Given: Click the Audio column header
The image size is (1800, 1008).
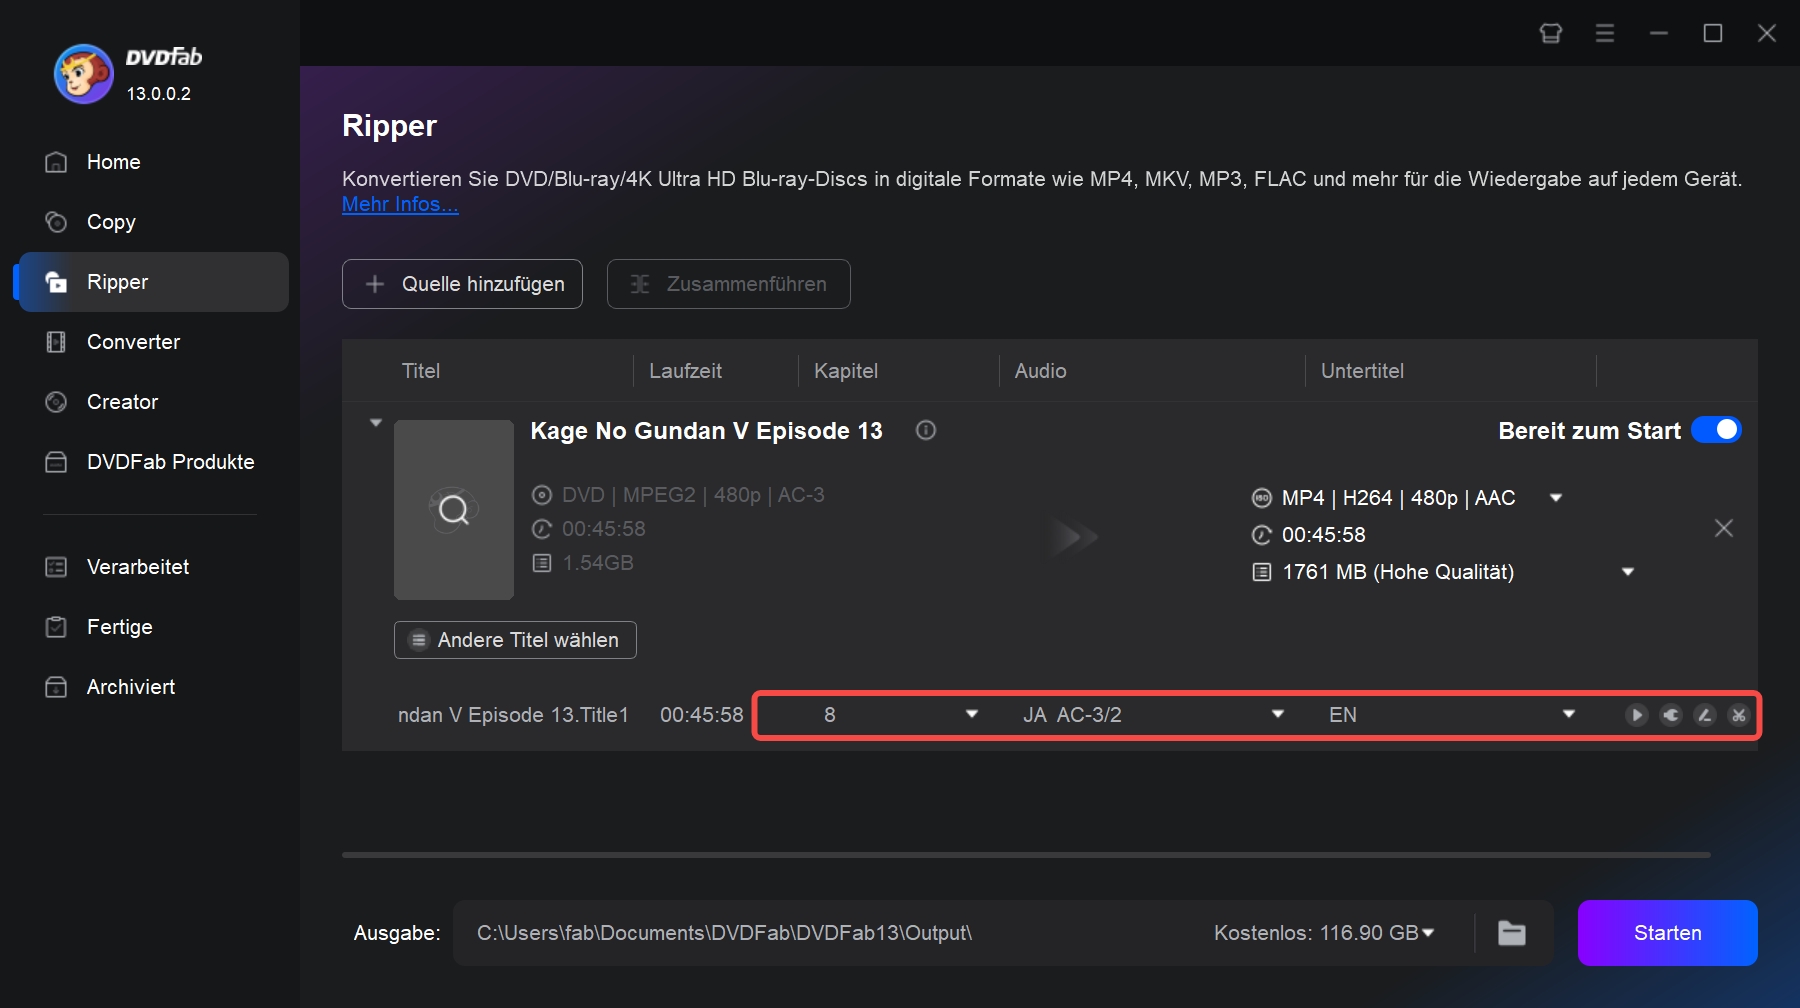Looking at the screenshot, I should (x=1040, y=371).
